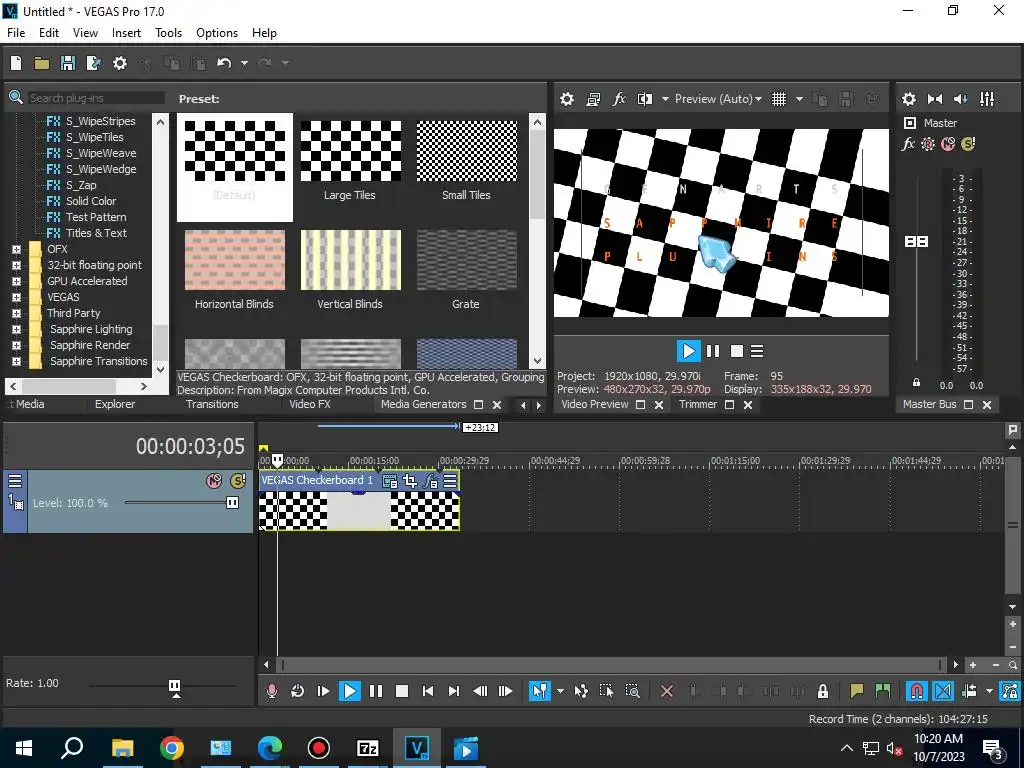Screen dimensions: 1024x768
Task: Select the Zoom edit tool
Action: point(632,691)
